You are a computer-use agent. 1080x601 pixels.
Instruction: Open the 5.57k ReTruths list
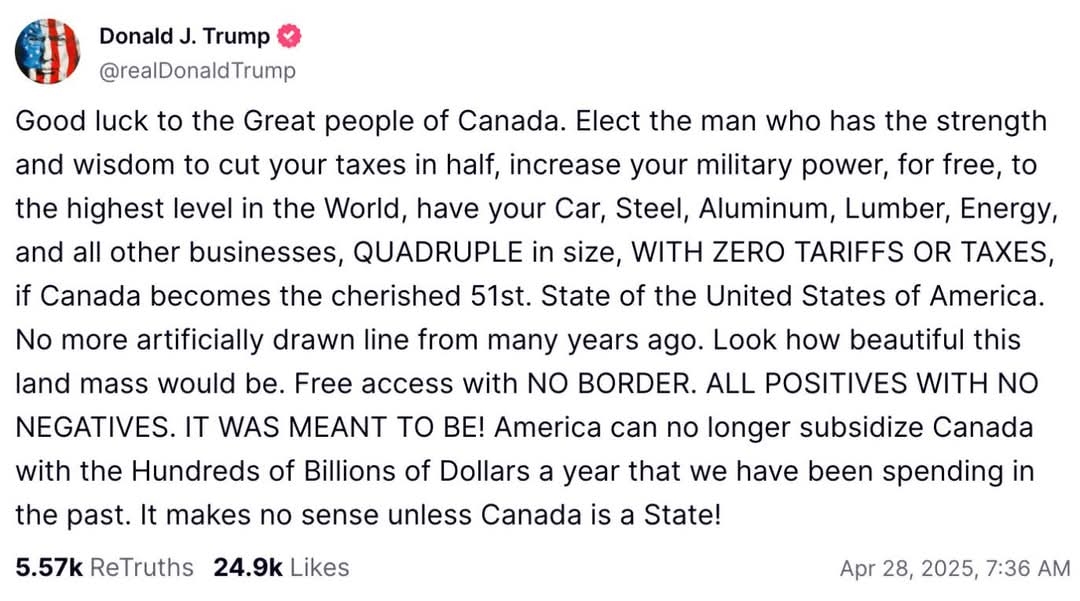pos(105,568)
